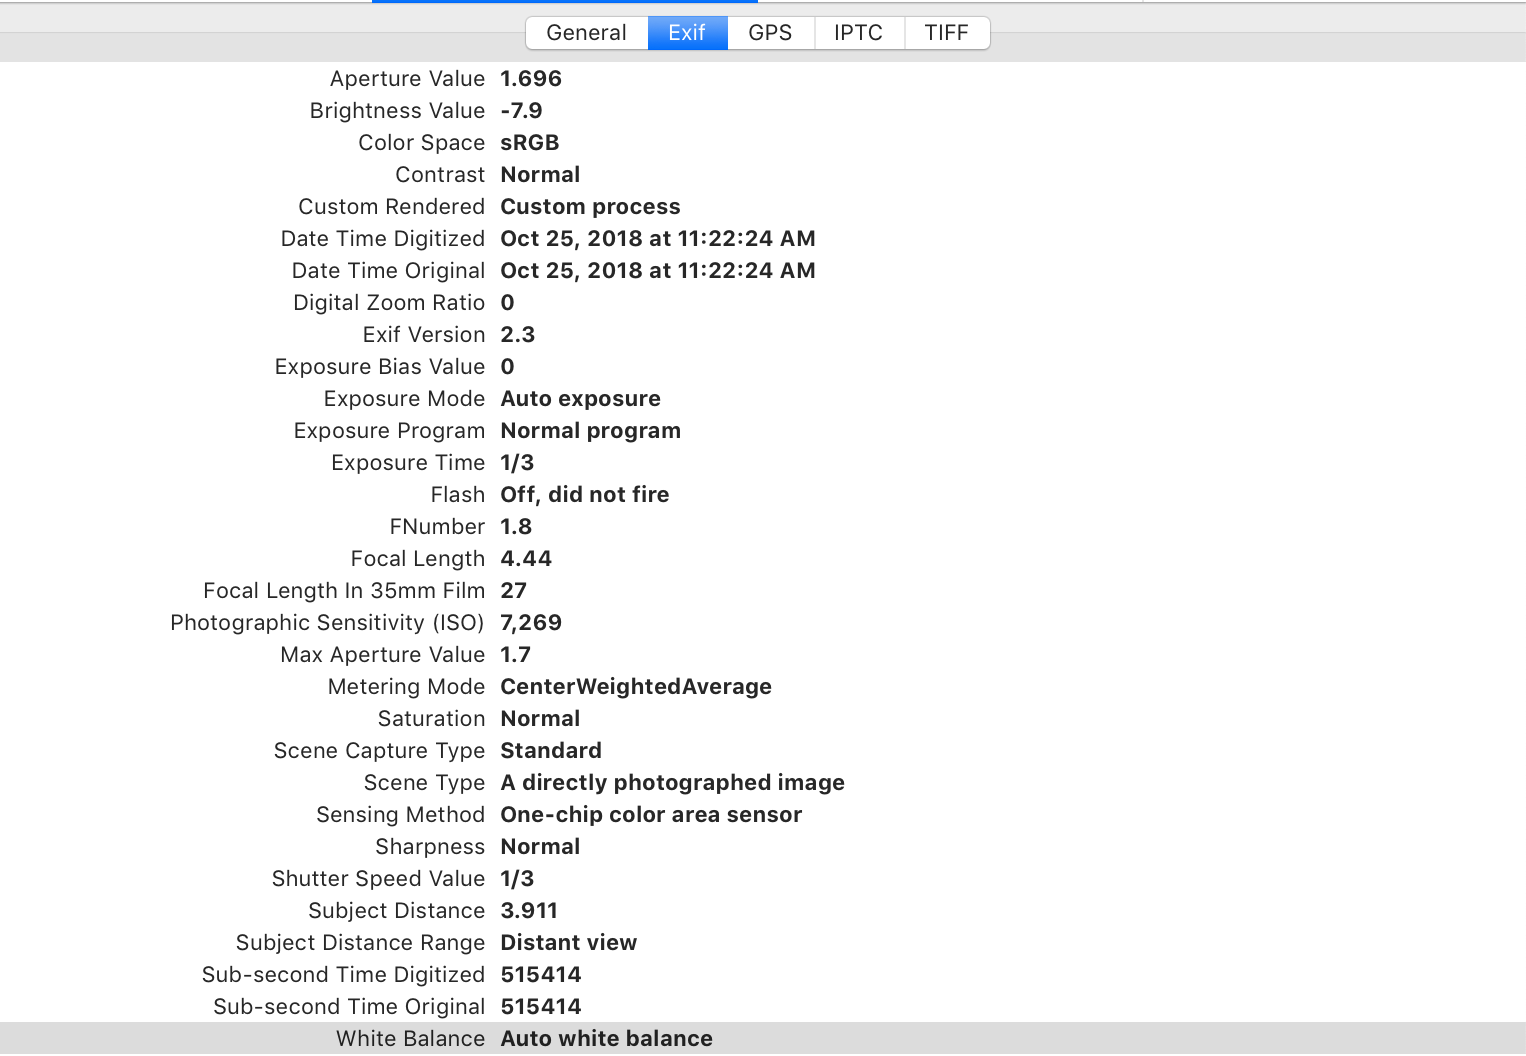The height and width of the screenshot is (1056, 1526).
Task: Select the sRGB color space value
Action: tap(530, 143)
